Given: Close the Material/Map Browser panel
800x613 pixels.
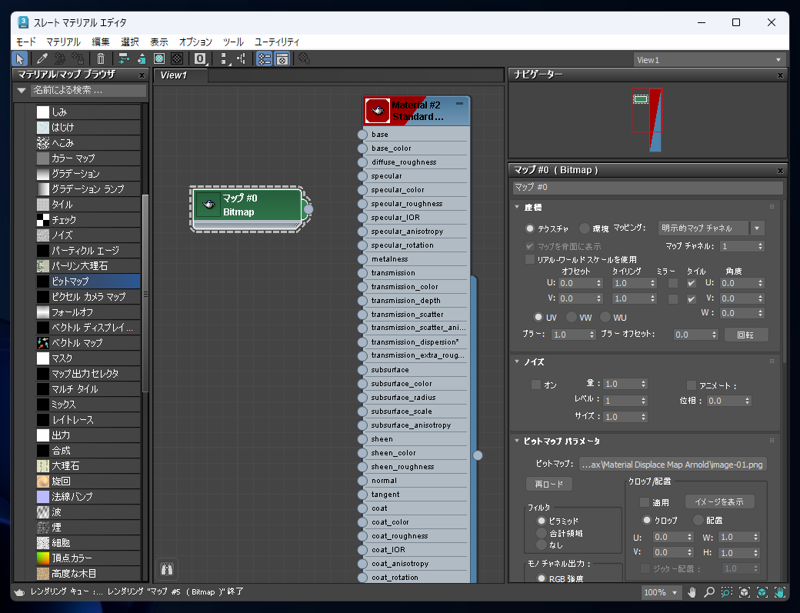Looking at the screenshot, I should [x=142, y=75].
